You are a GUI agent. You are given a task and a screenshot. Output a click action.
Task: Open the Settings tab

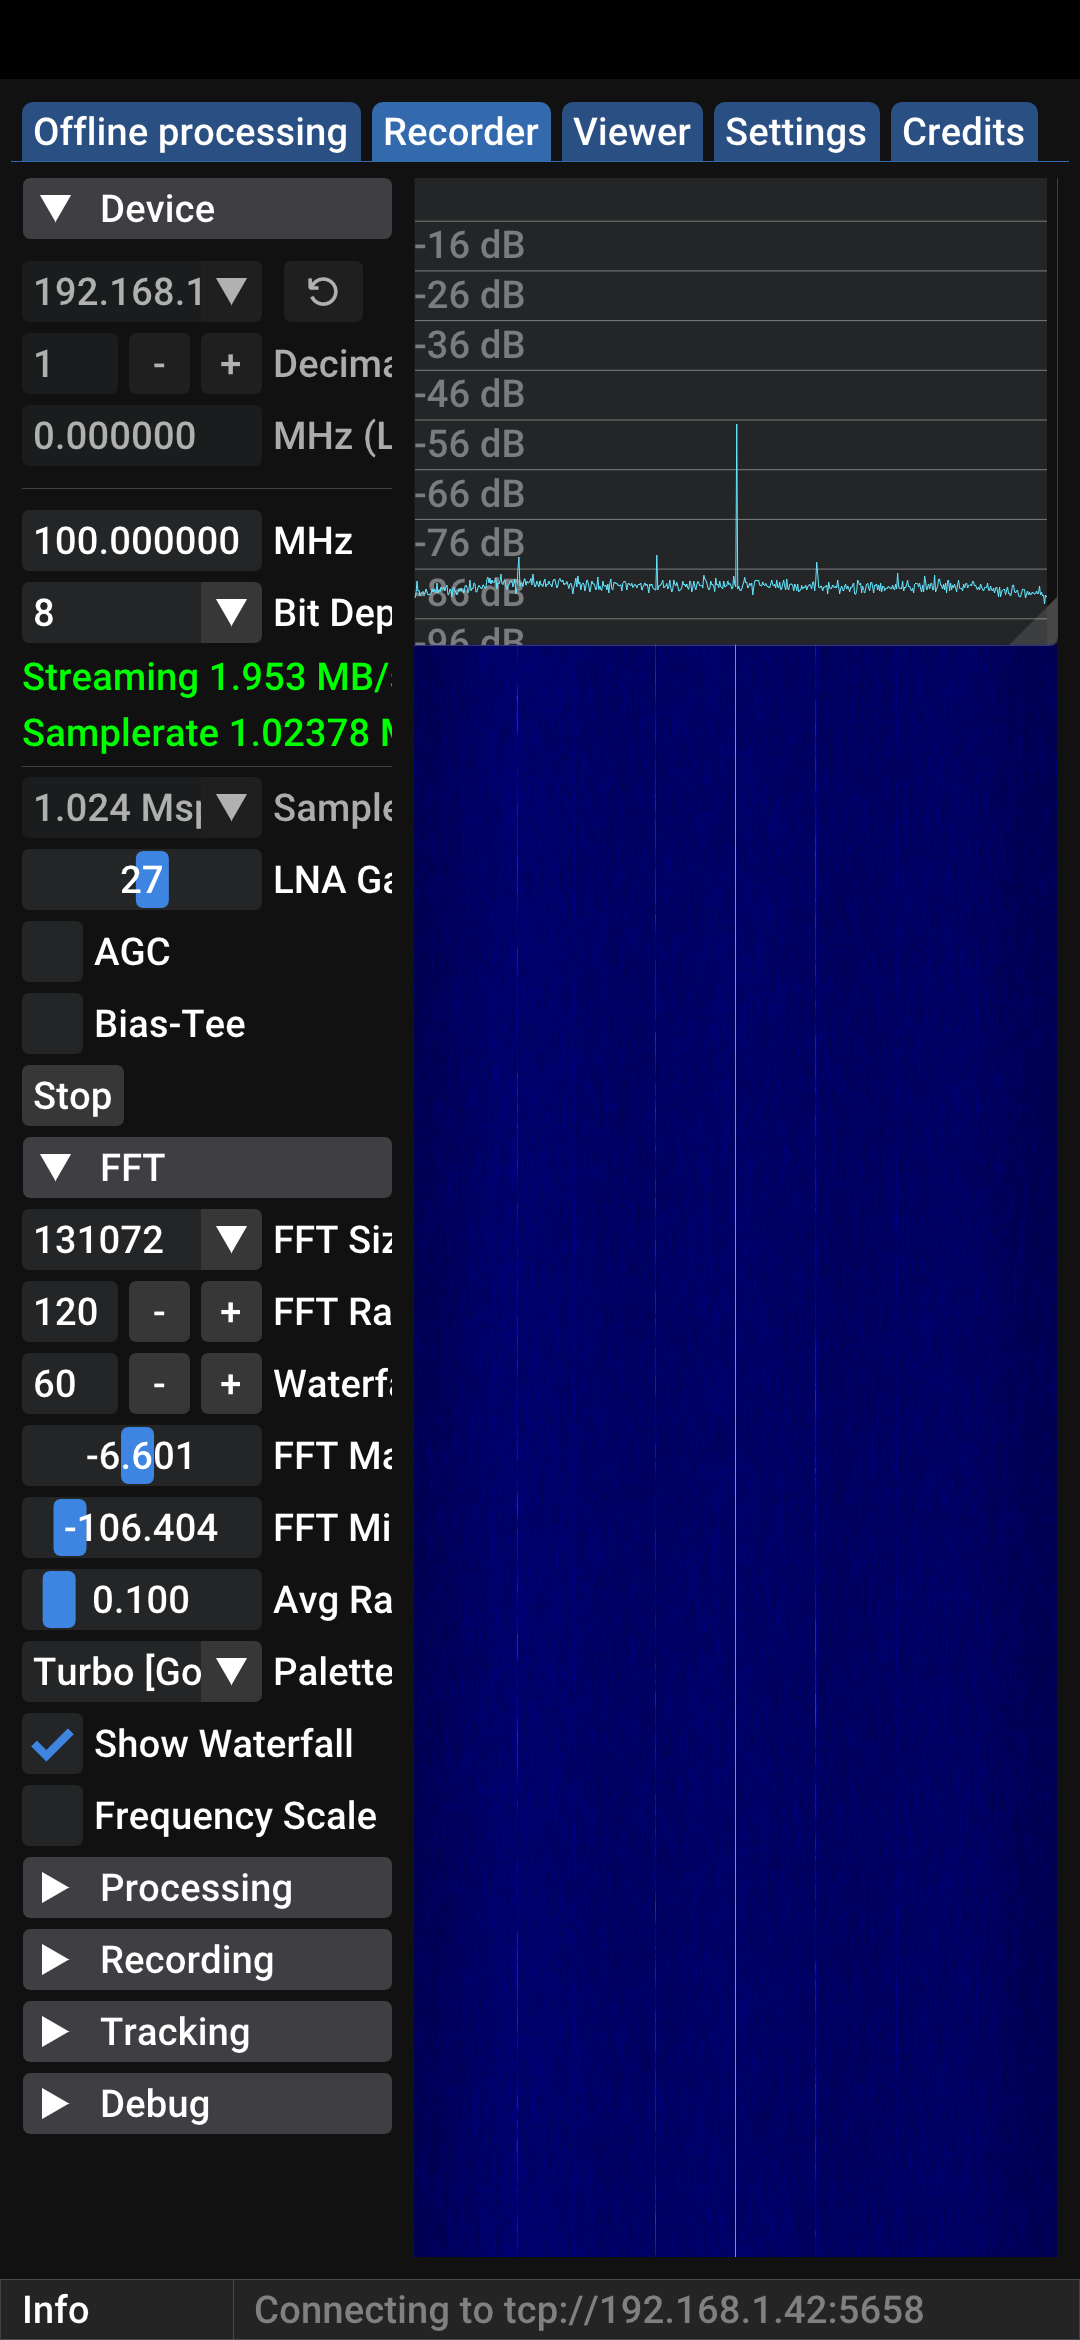(x=795, y=132)
